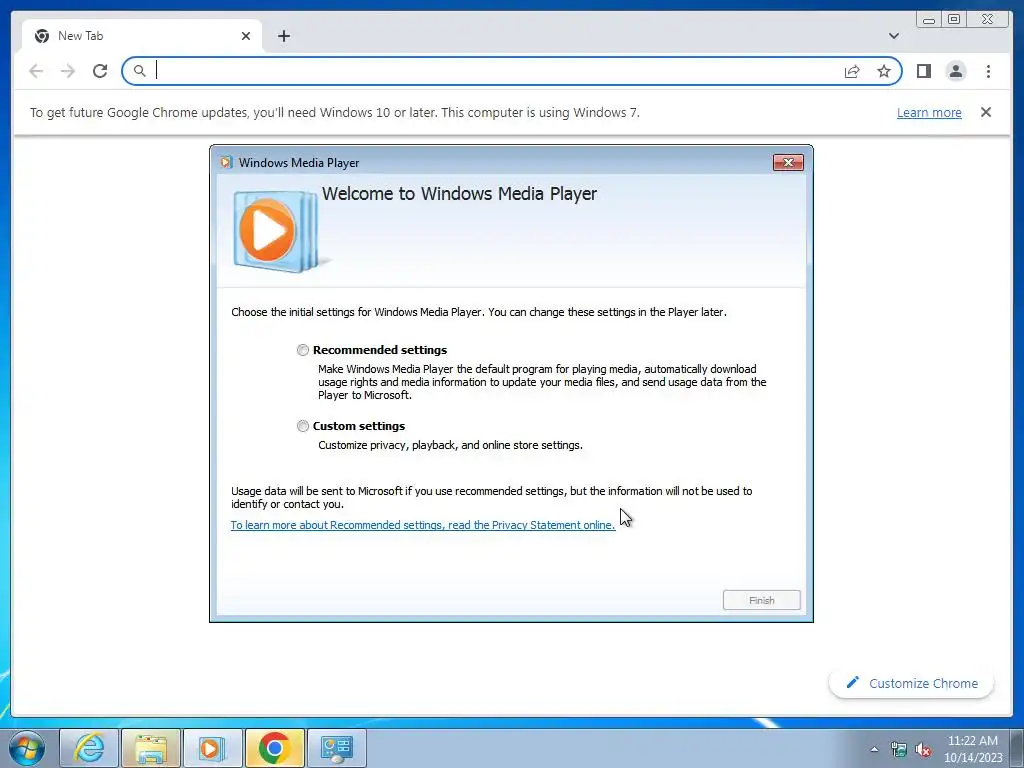Switch to Windows Media Player taskbar icon
1024x768 pixels.
212,748
